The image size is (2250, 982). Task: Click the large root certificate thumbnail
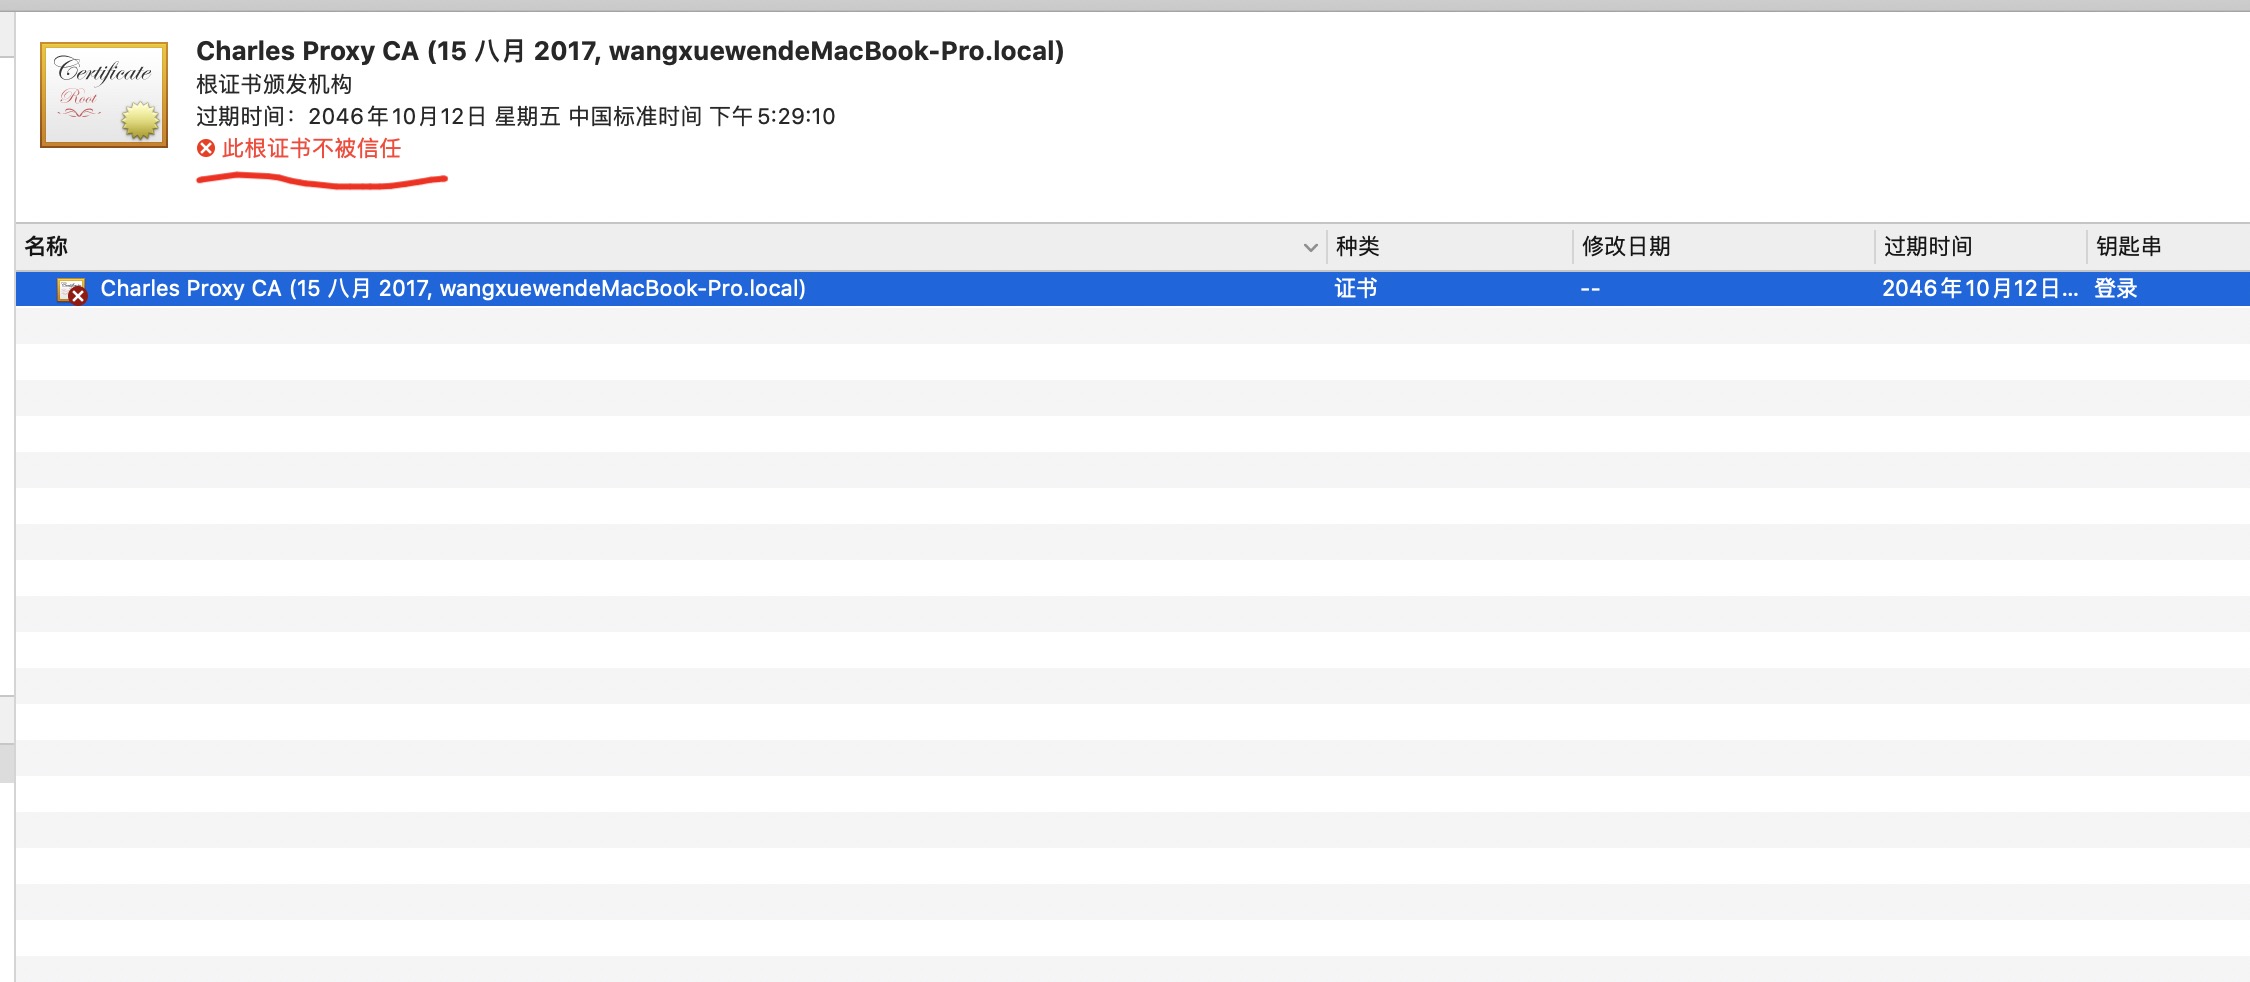click(104, 95)
